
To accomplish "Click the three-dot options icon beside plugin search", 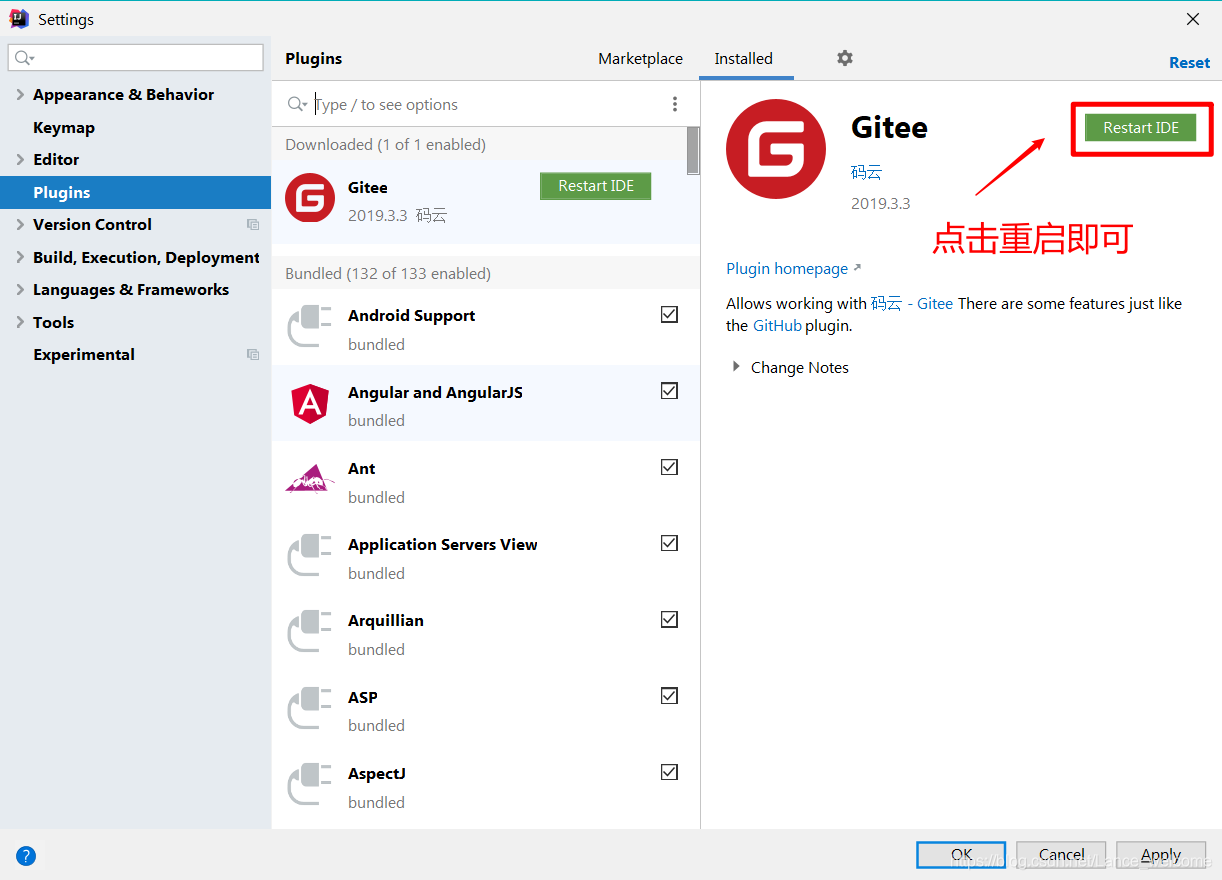I will [675, 104].
